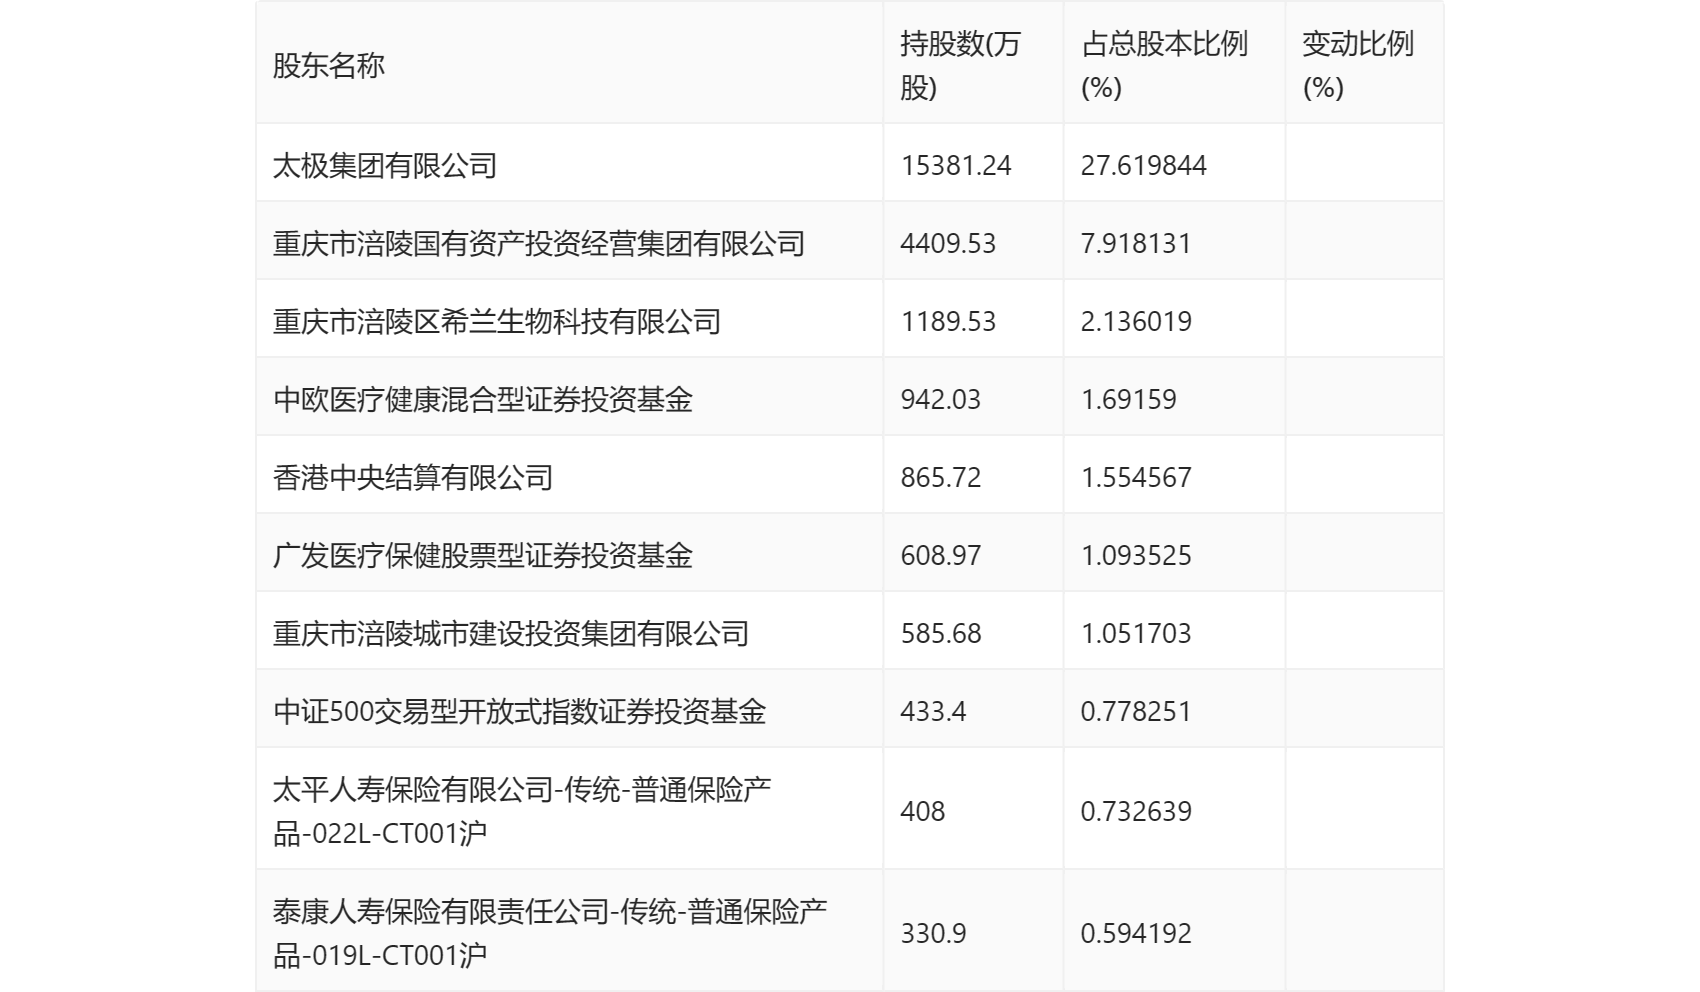Click the percentage 1.093525
The image size is (1700, 992).
(1136, 555)
